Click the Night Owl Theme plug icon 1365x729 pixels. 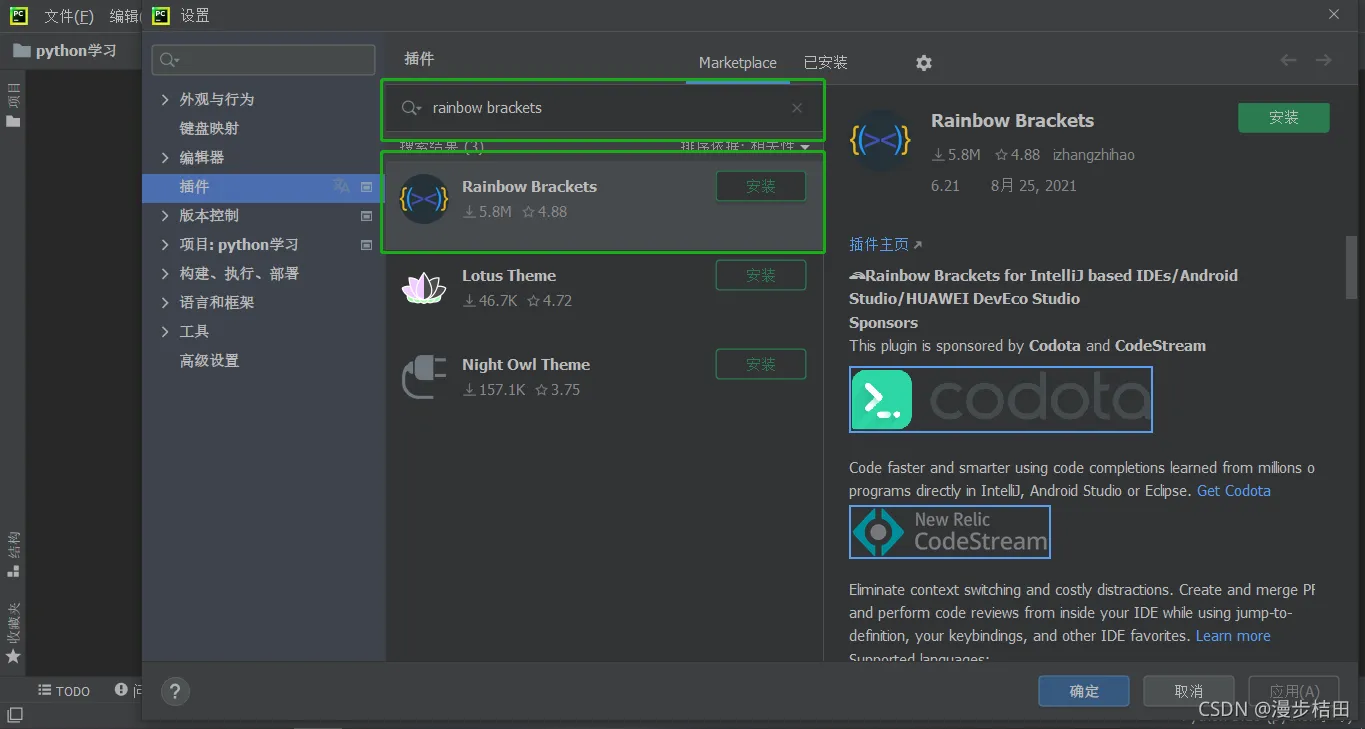tap(423, 377)
